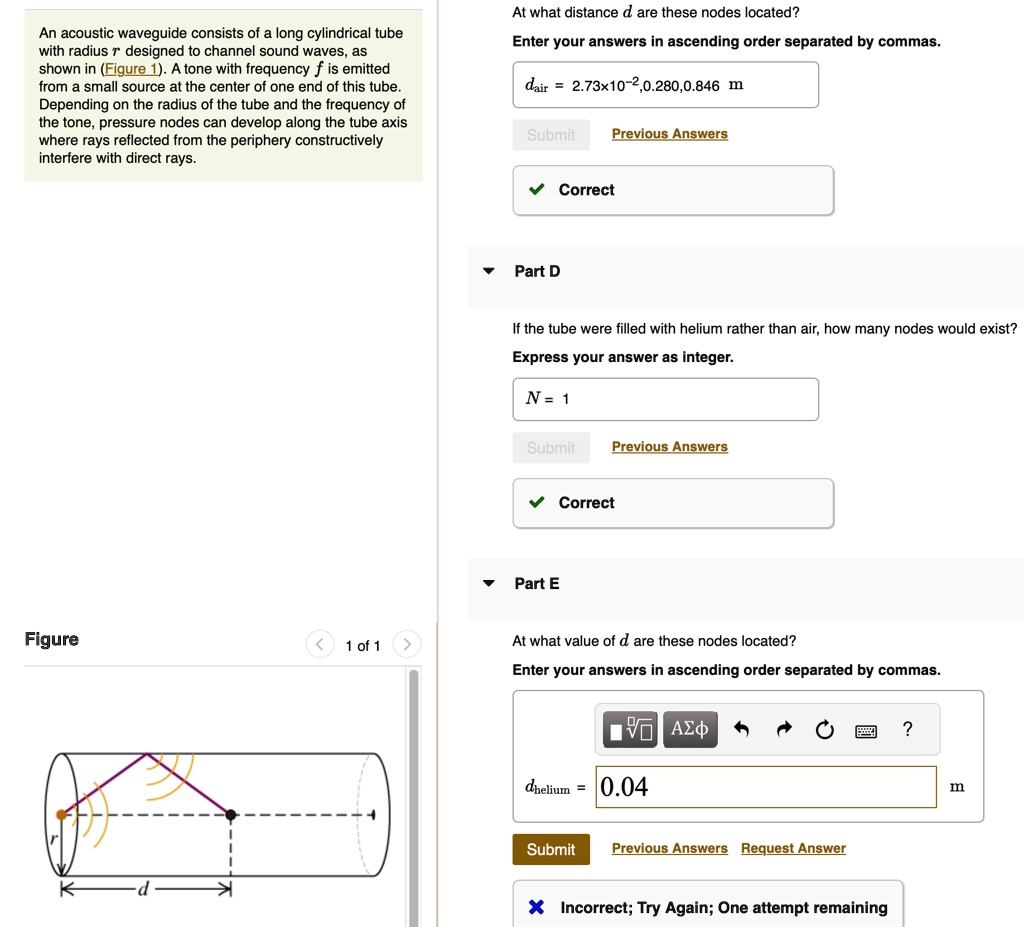Click the Submit button in Part E
The height and width of the screenshot is (927, 1024).
pyautogui.click(x=550, y=848)
